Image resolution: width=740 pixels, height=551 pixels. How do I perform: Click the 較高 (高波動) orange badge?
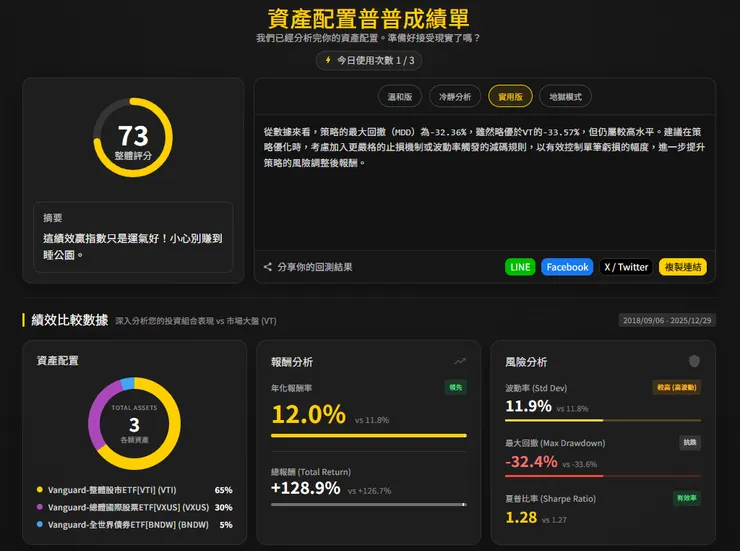[x=677, y=387]
